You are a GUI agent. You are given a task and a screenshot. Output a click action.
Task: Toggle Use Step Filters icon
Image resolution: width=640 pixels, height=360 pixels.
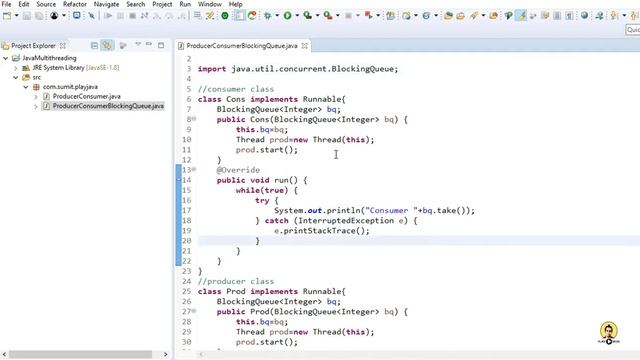coord(210,16)
